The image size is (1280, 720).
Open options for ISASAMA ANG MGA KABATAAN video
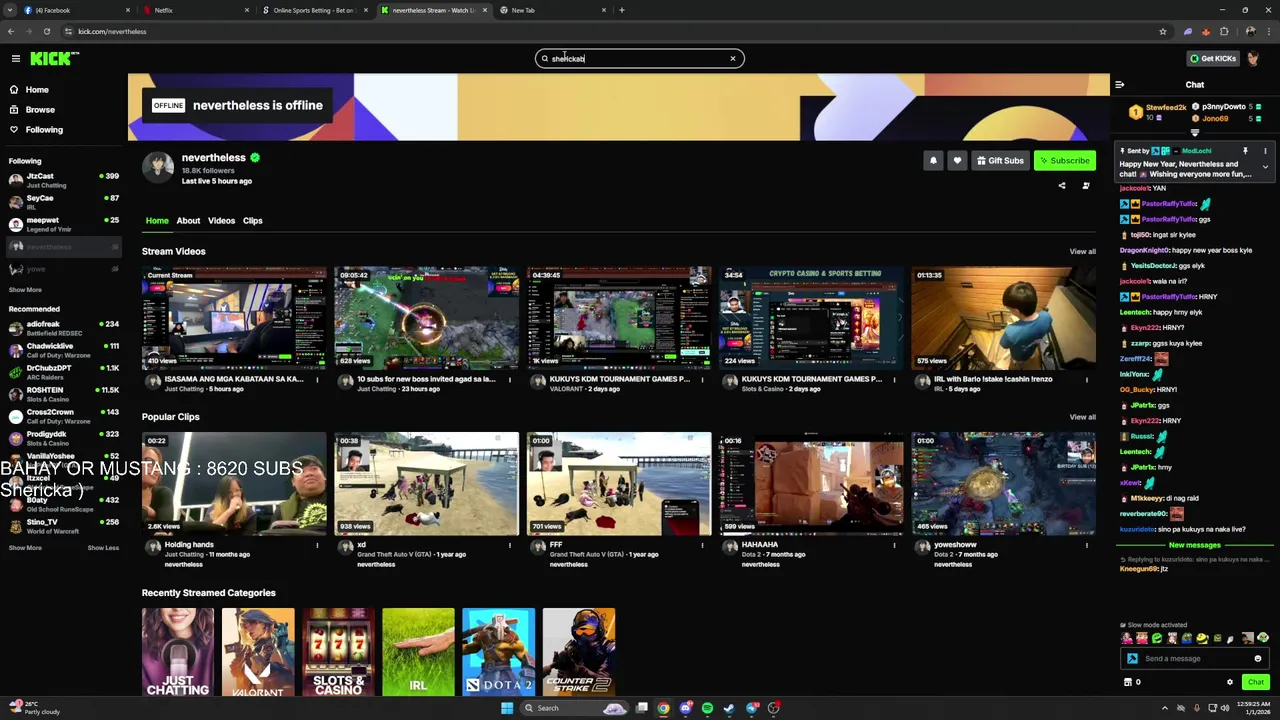click(318, 380)
